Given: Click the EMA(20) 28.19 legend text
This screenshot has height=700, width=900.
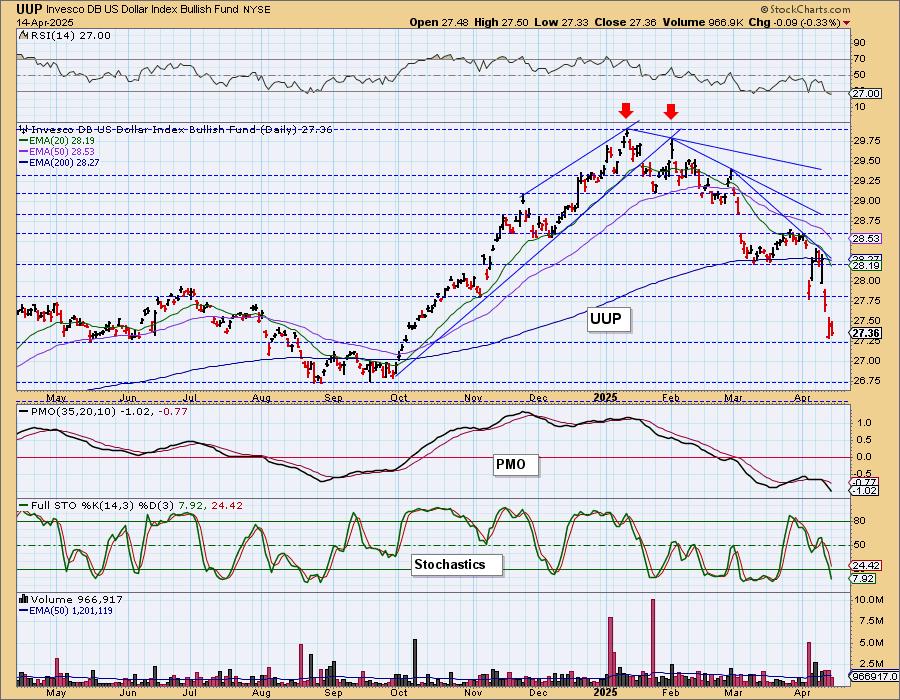Looking at the screenshot, I should pos(62,141).
